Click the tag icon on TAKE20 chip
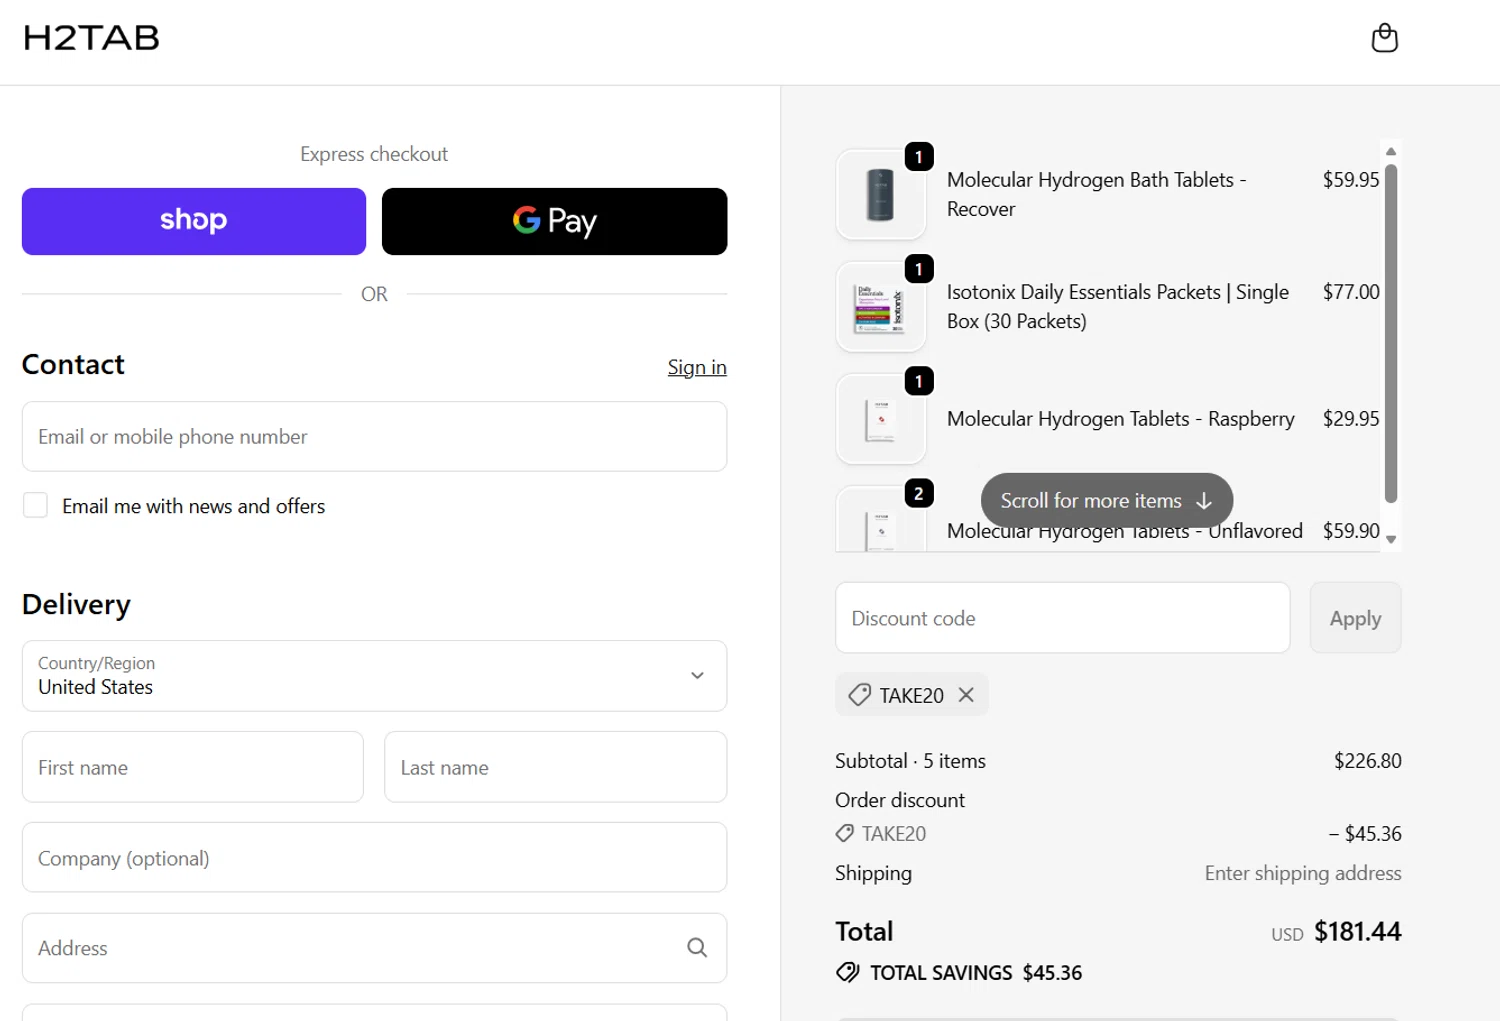This screenshot has height=1021, width=1500. click(859, 695)
